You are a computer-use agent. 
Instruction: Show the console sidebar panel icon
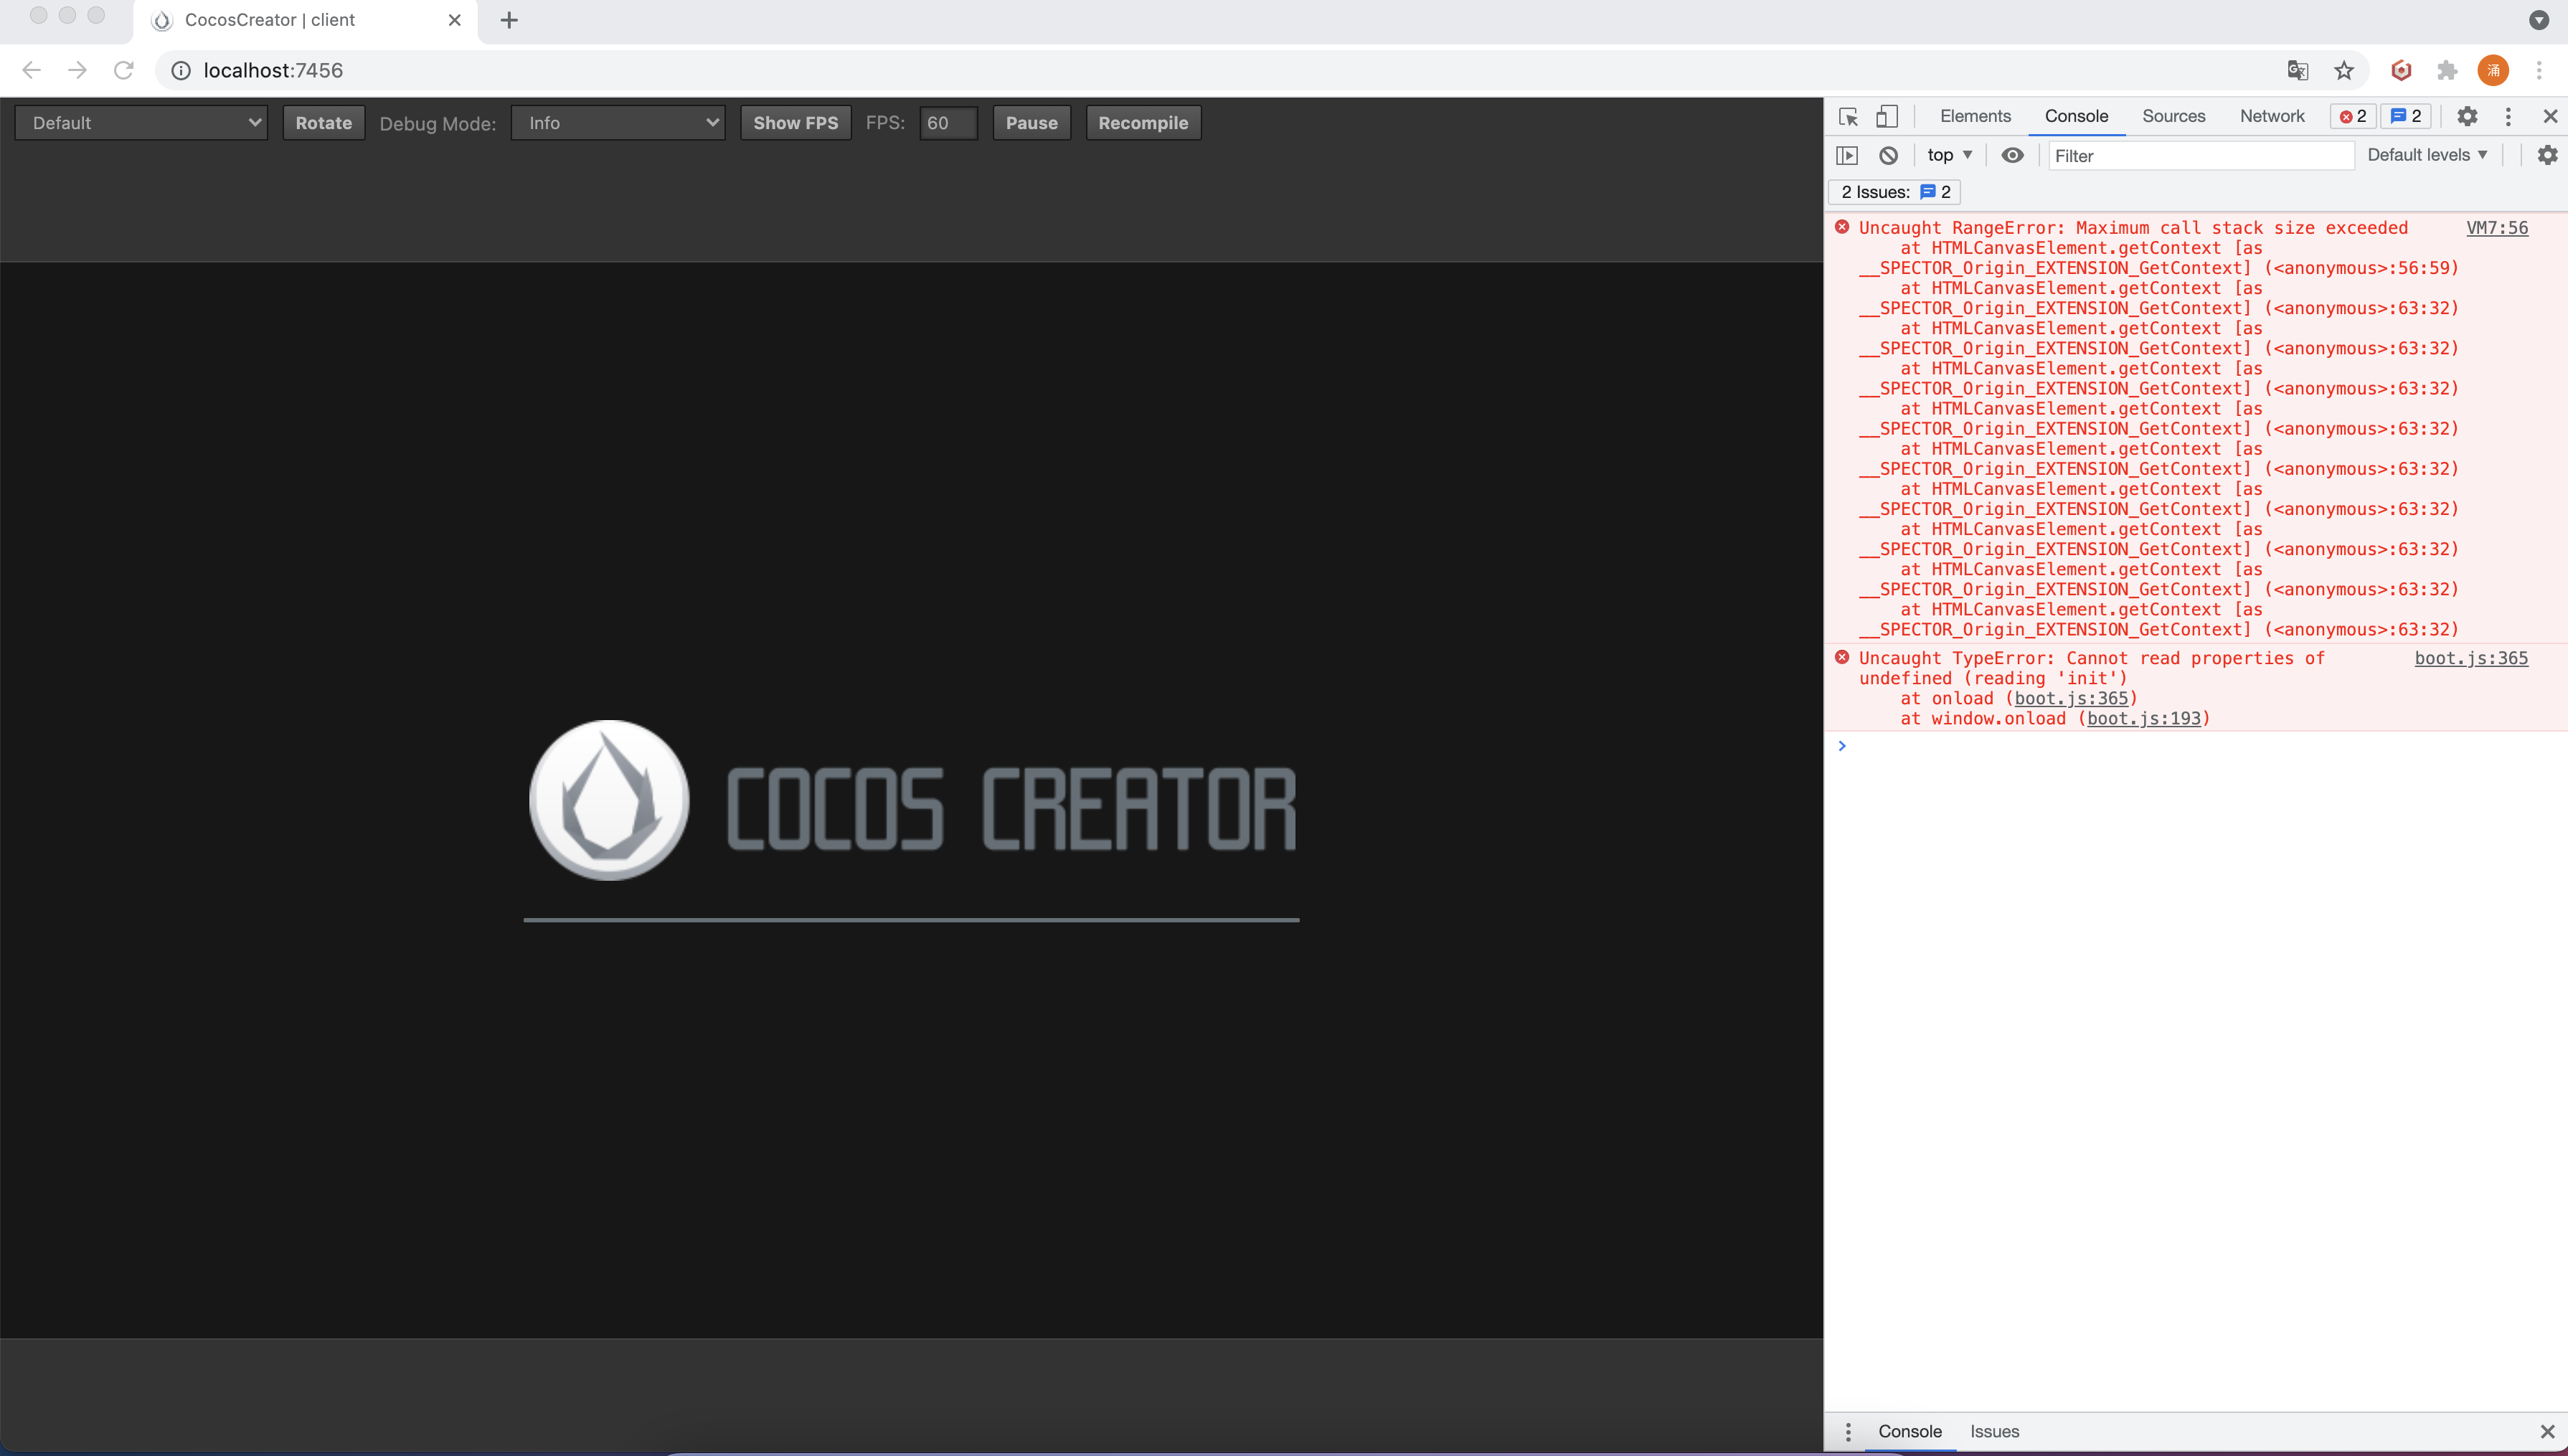[1847, 155]
